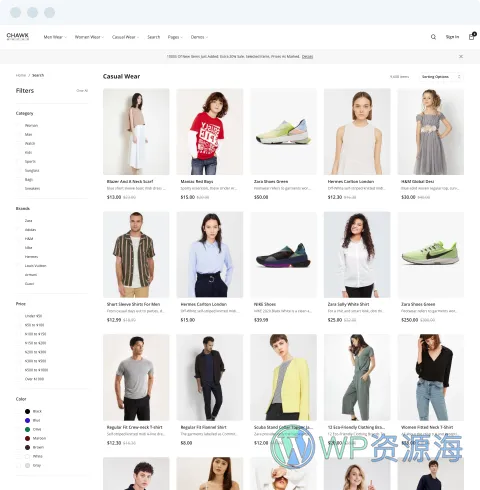Pick the Black color swatch
Viewport: 480px width, 490px height.
[x=27, y=411]
